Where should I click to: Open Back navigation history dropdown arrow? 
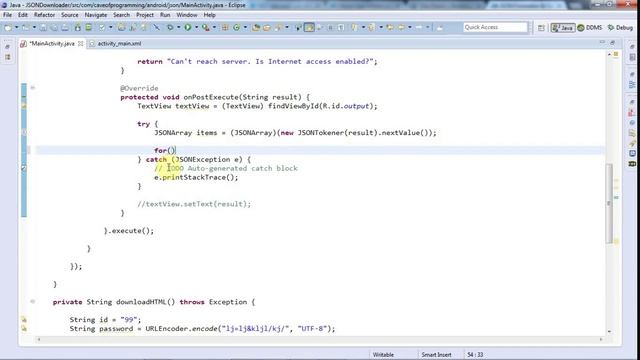coord(409,27)
